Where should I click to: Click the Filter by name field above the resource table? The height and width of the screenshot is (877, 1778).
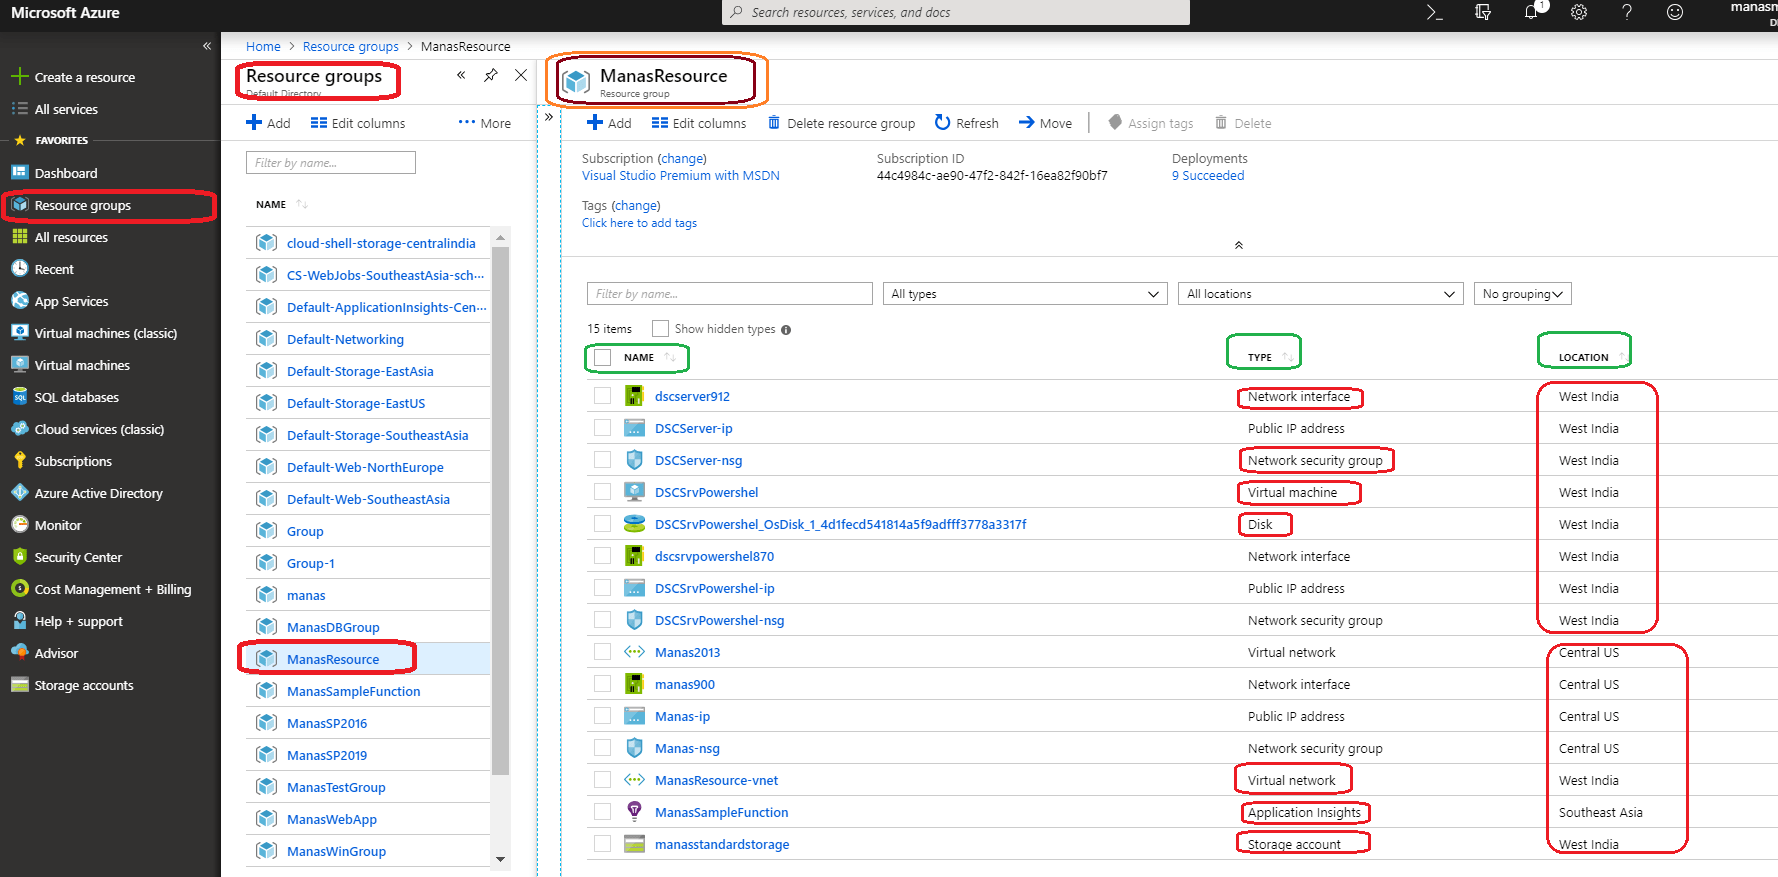coord(730,293)
